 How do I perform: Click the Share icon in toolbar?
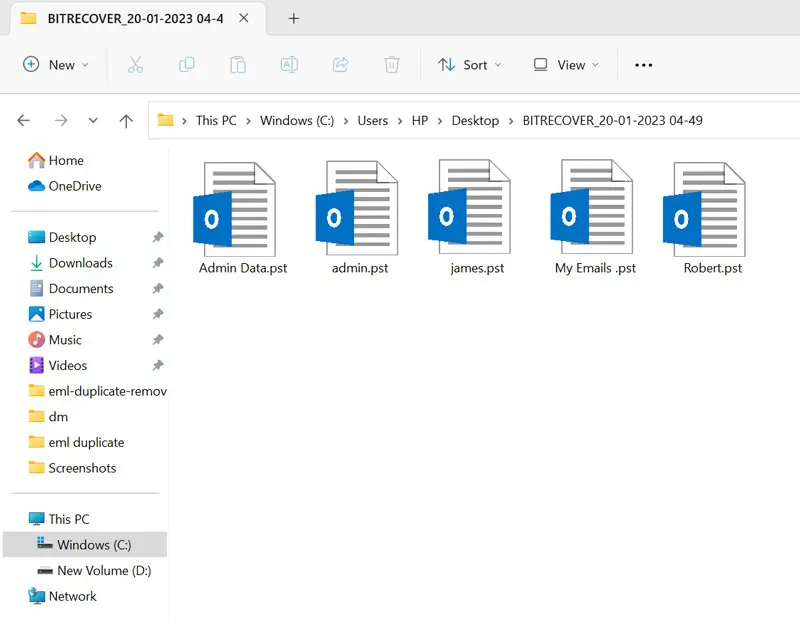tap(340, 65)
